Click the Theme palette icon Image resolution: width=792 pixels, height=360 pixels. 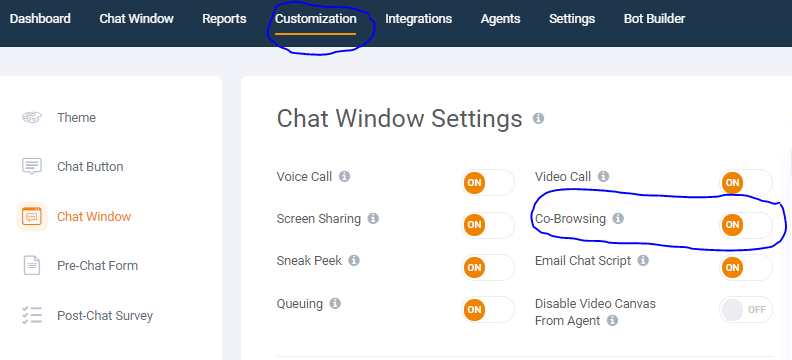click(x=32, y=118)
